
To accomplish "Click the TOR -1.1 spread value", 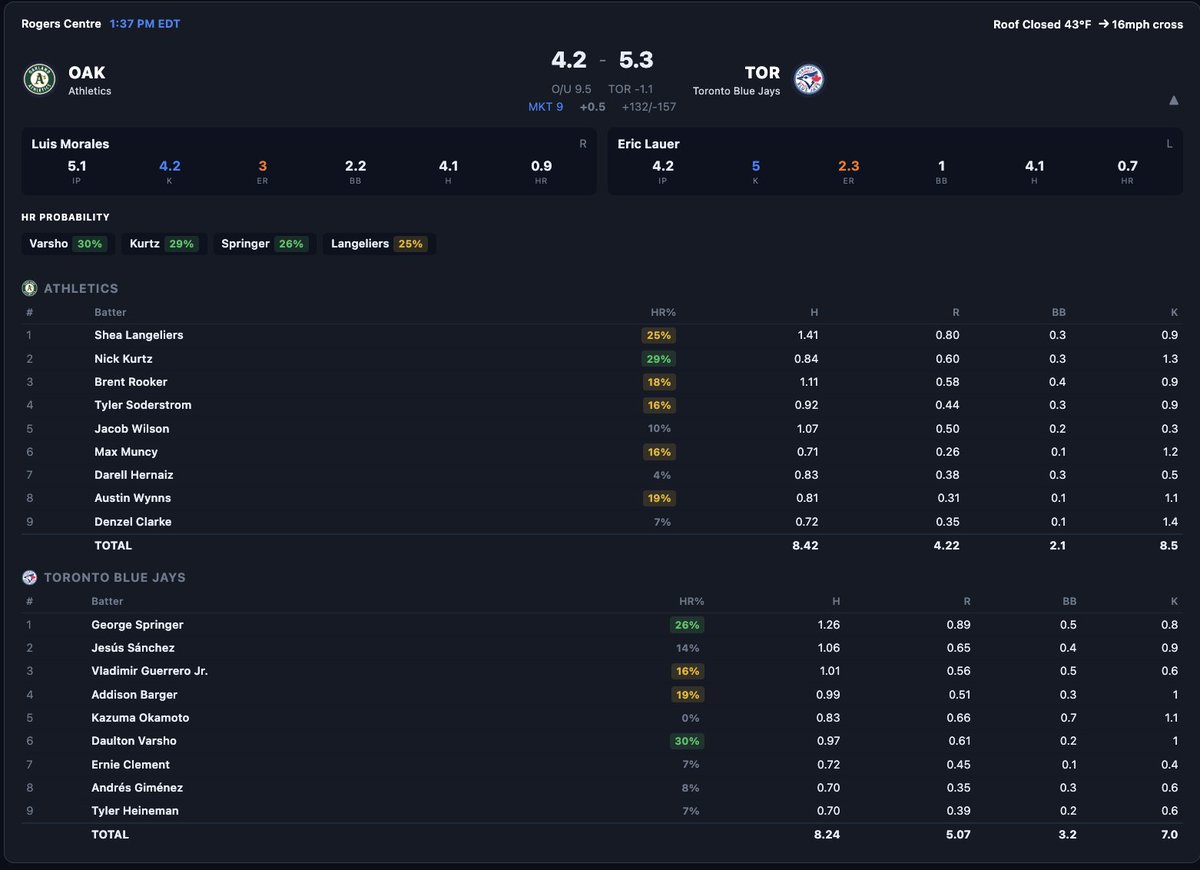I will [630, 89].
